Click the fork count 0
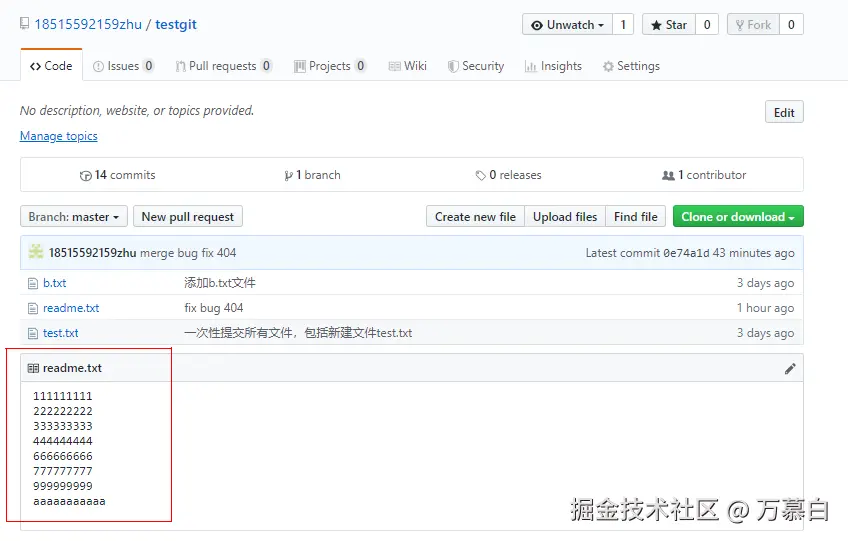 [x=791, y=24]
